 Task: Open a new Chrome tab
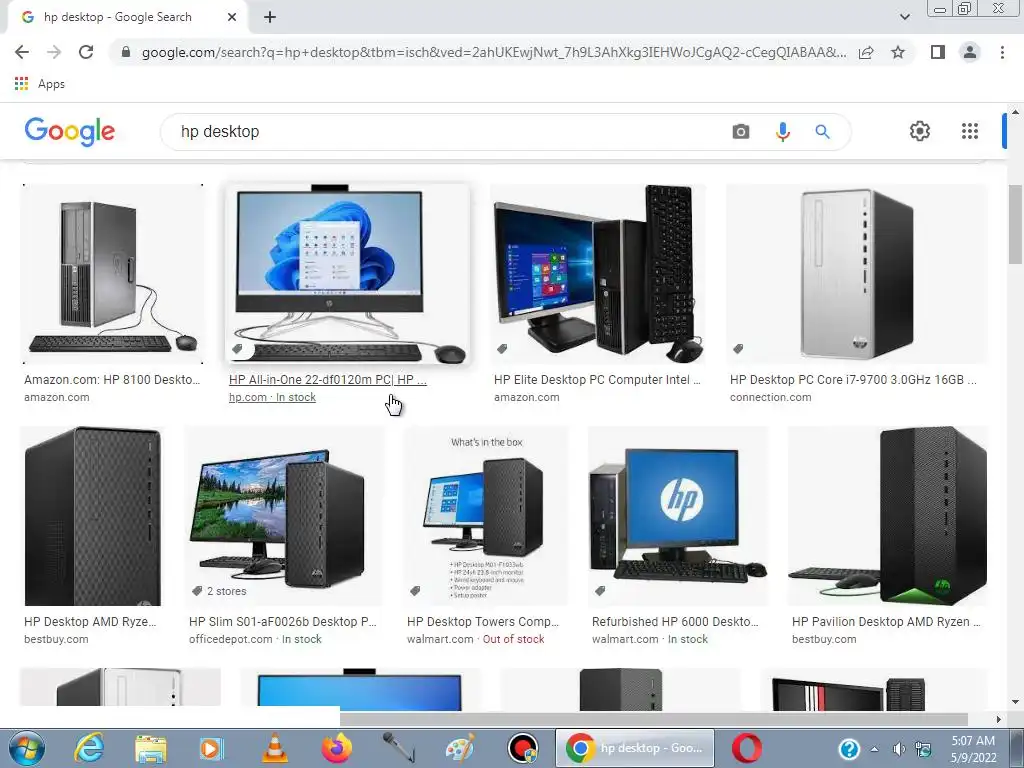point(270,18)
